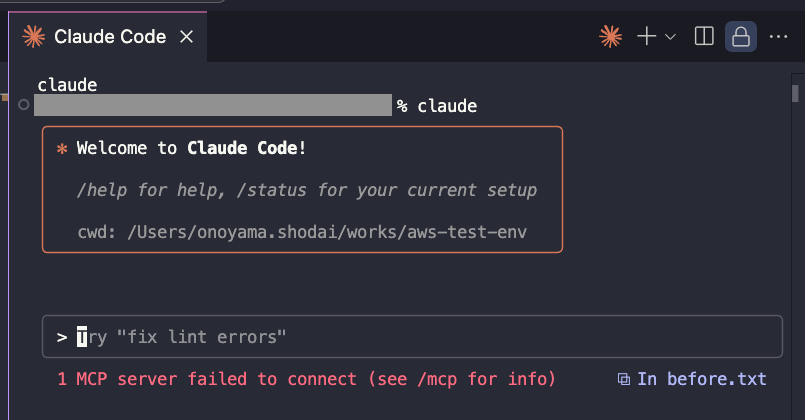
Task: Click the /help and /status hint line
Action: click(x=306, y=190)
